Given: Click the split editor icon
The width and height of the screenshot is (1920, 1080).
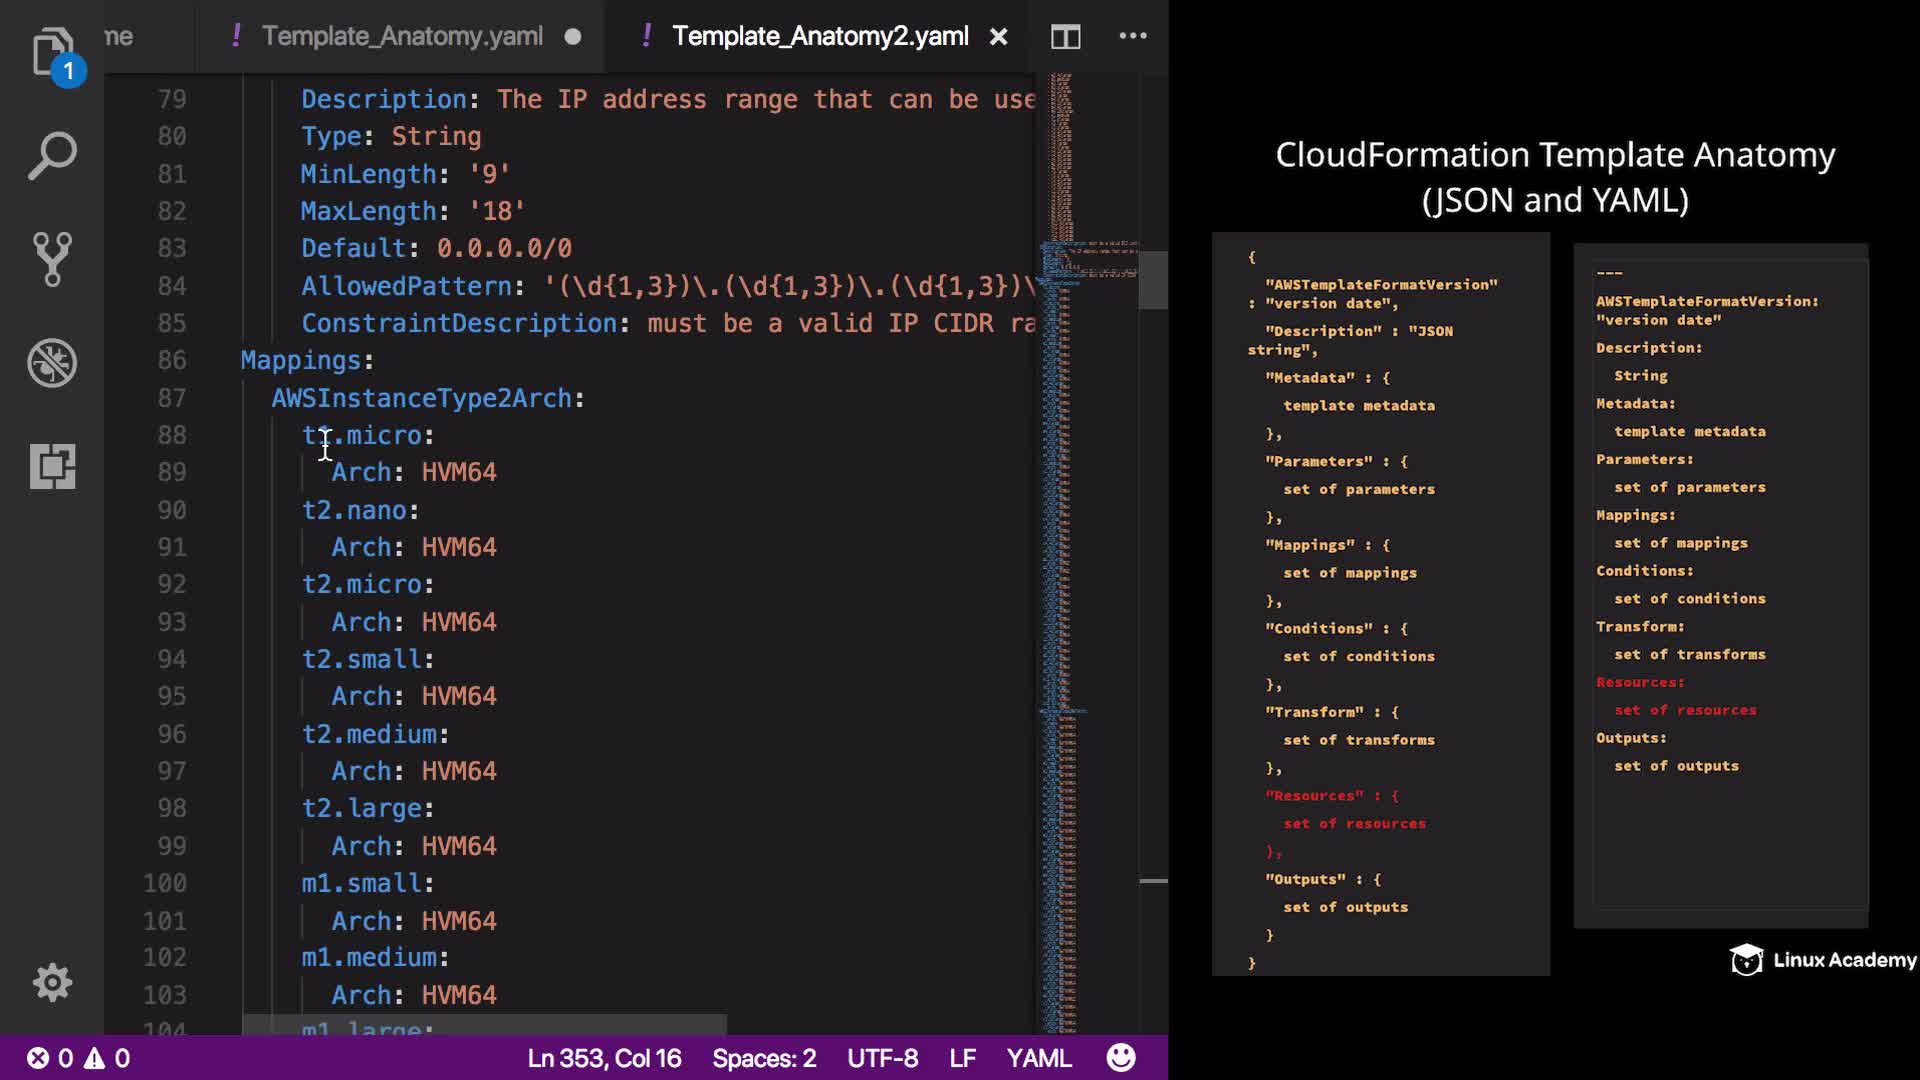Looking at the screenshot, I should pyautogui.click(x=1065, y=37).
